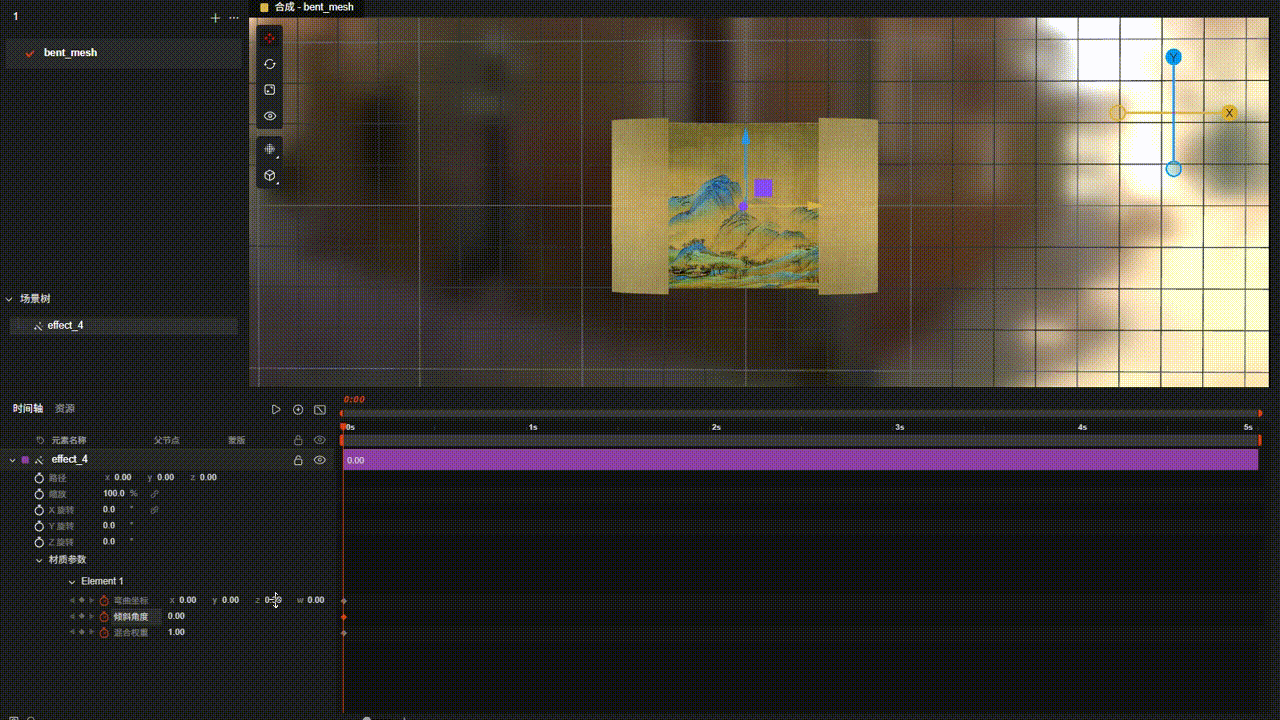Screen dimensions: 1280x720
Task: Collapse the 材质参数 group
Action: [39, 560]
